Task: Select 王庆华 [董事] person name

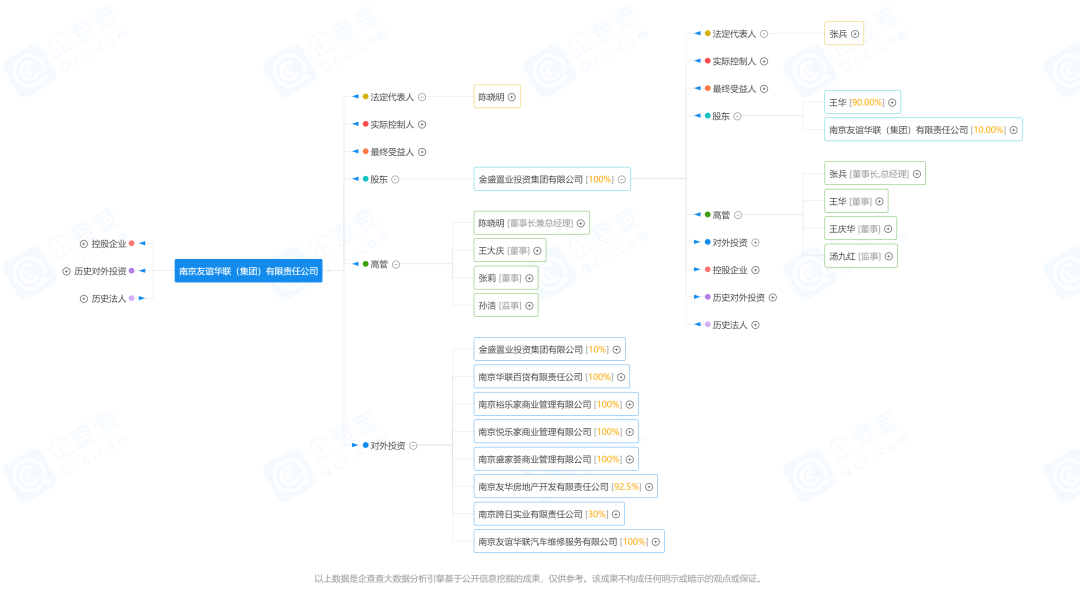Action: coord(842,229)
